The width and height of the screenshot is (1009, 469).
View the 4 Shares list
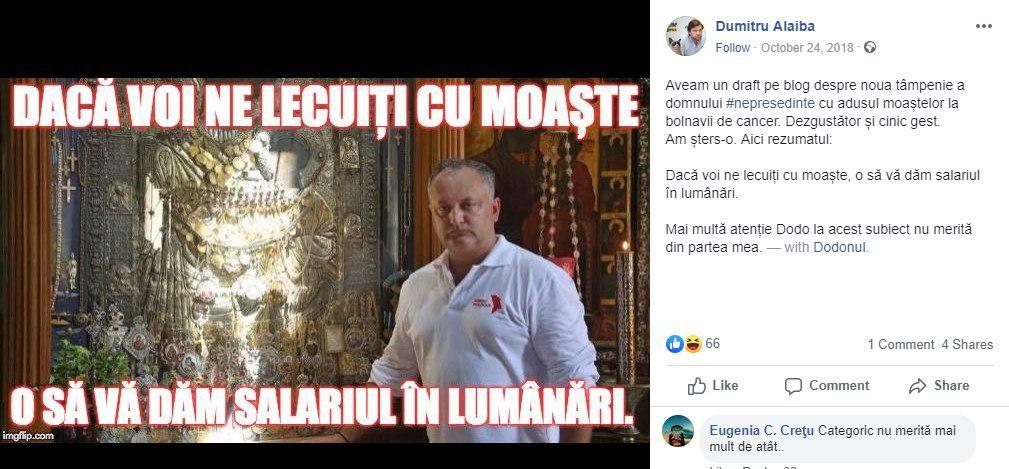(967, 345)
